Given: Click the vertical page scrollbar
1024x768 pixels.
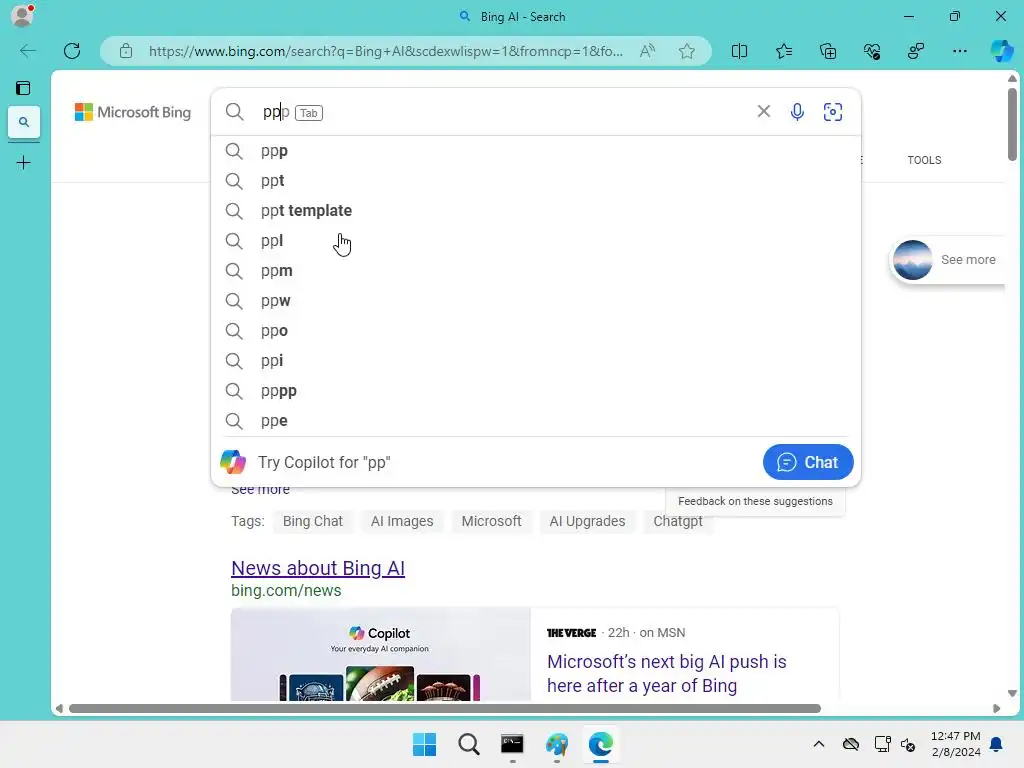Looking at the screenshot, I should [x=1012, y=124].
